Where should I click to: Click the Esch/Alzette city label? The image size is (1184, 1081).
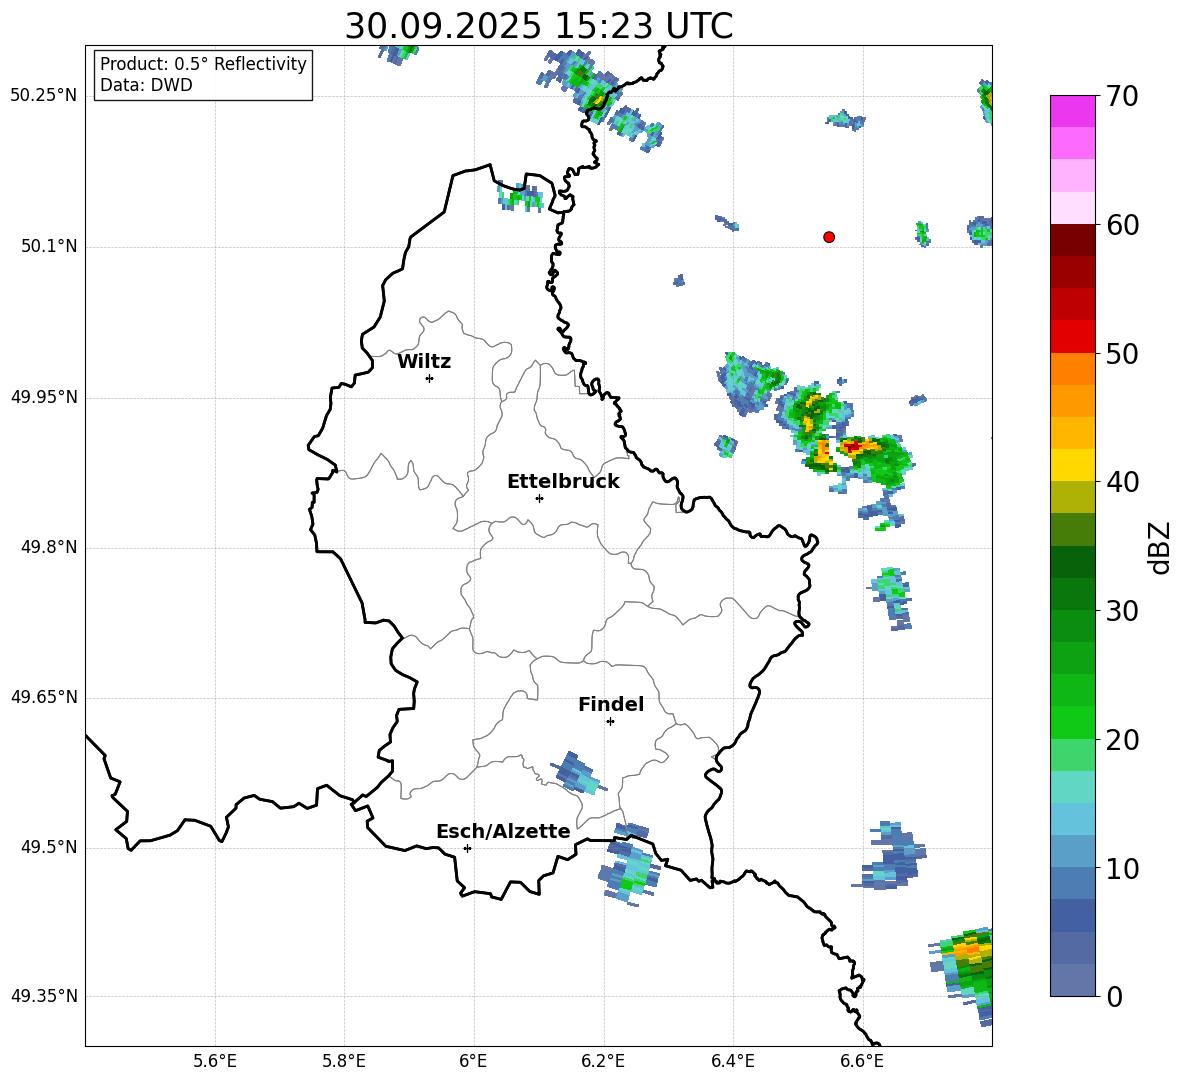pos(503,831)
